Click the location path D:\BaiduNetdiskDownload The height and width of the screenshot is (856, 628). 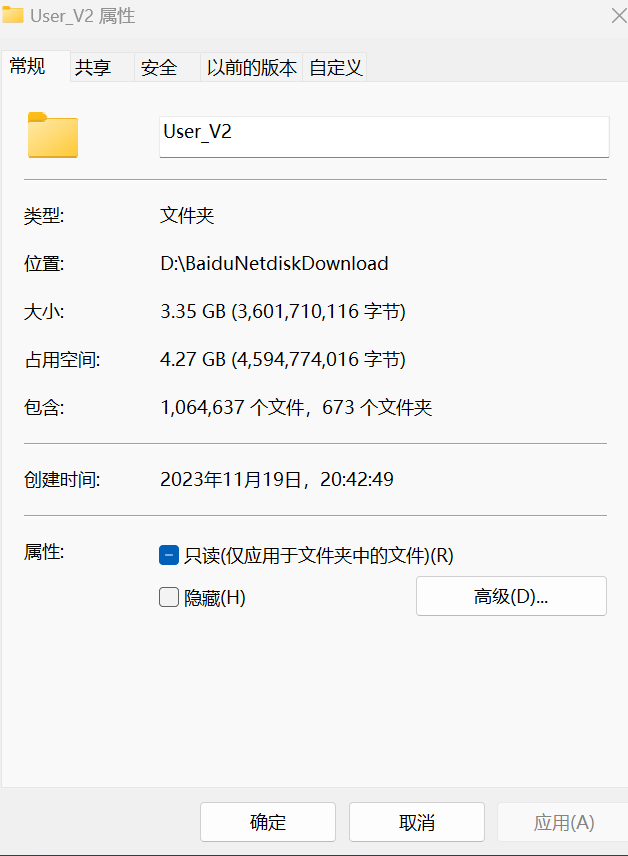(274, 264)
